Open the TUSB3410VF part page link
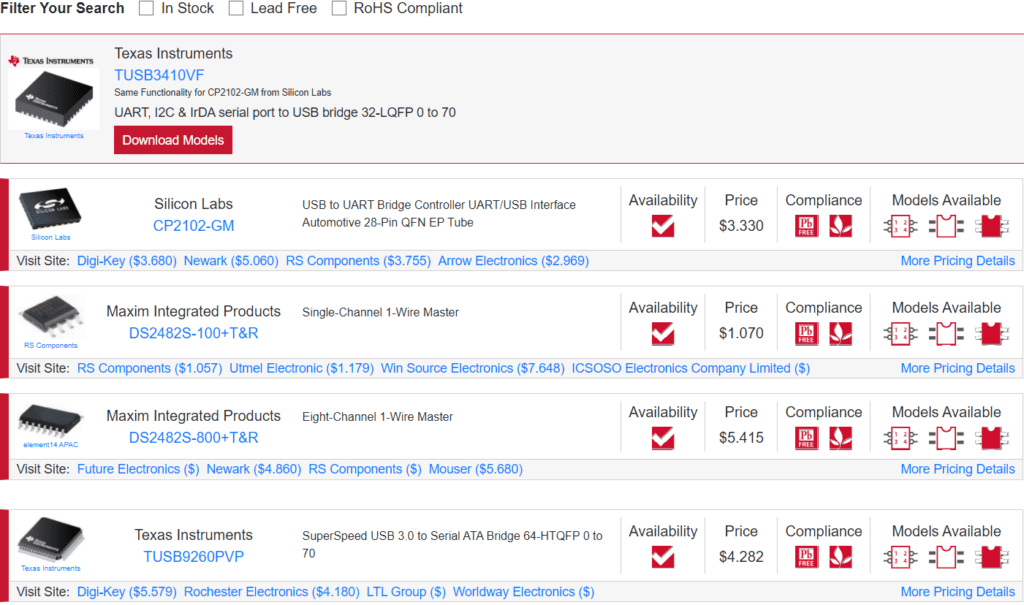Screen dimensions: 1024x605 (x=160, y=74)
